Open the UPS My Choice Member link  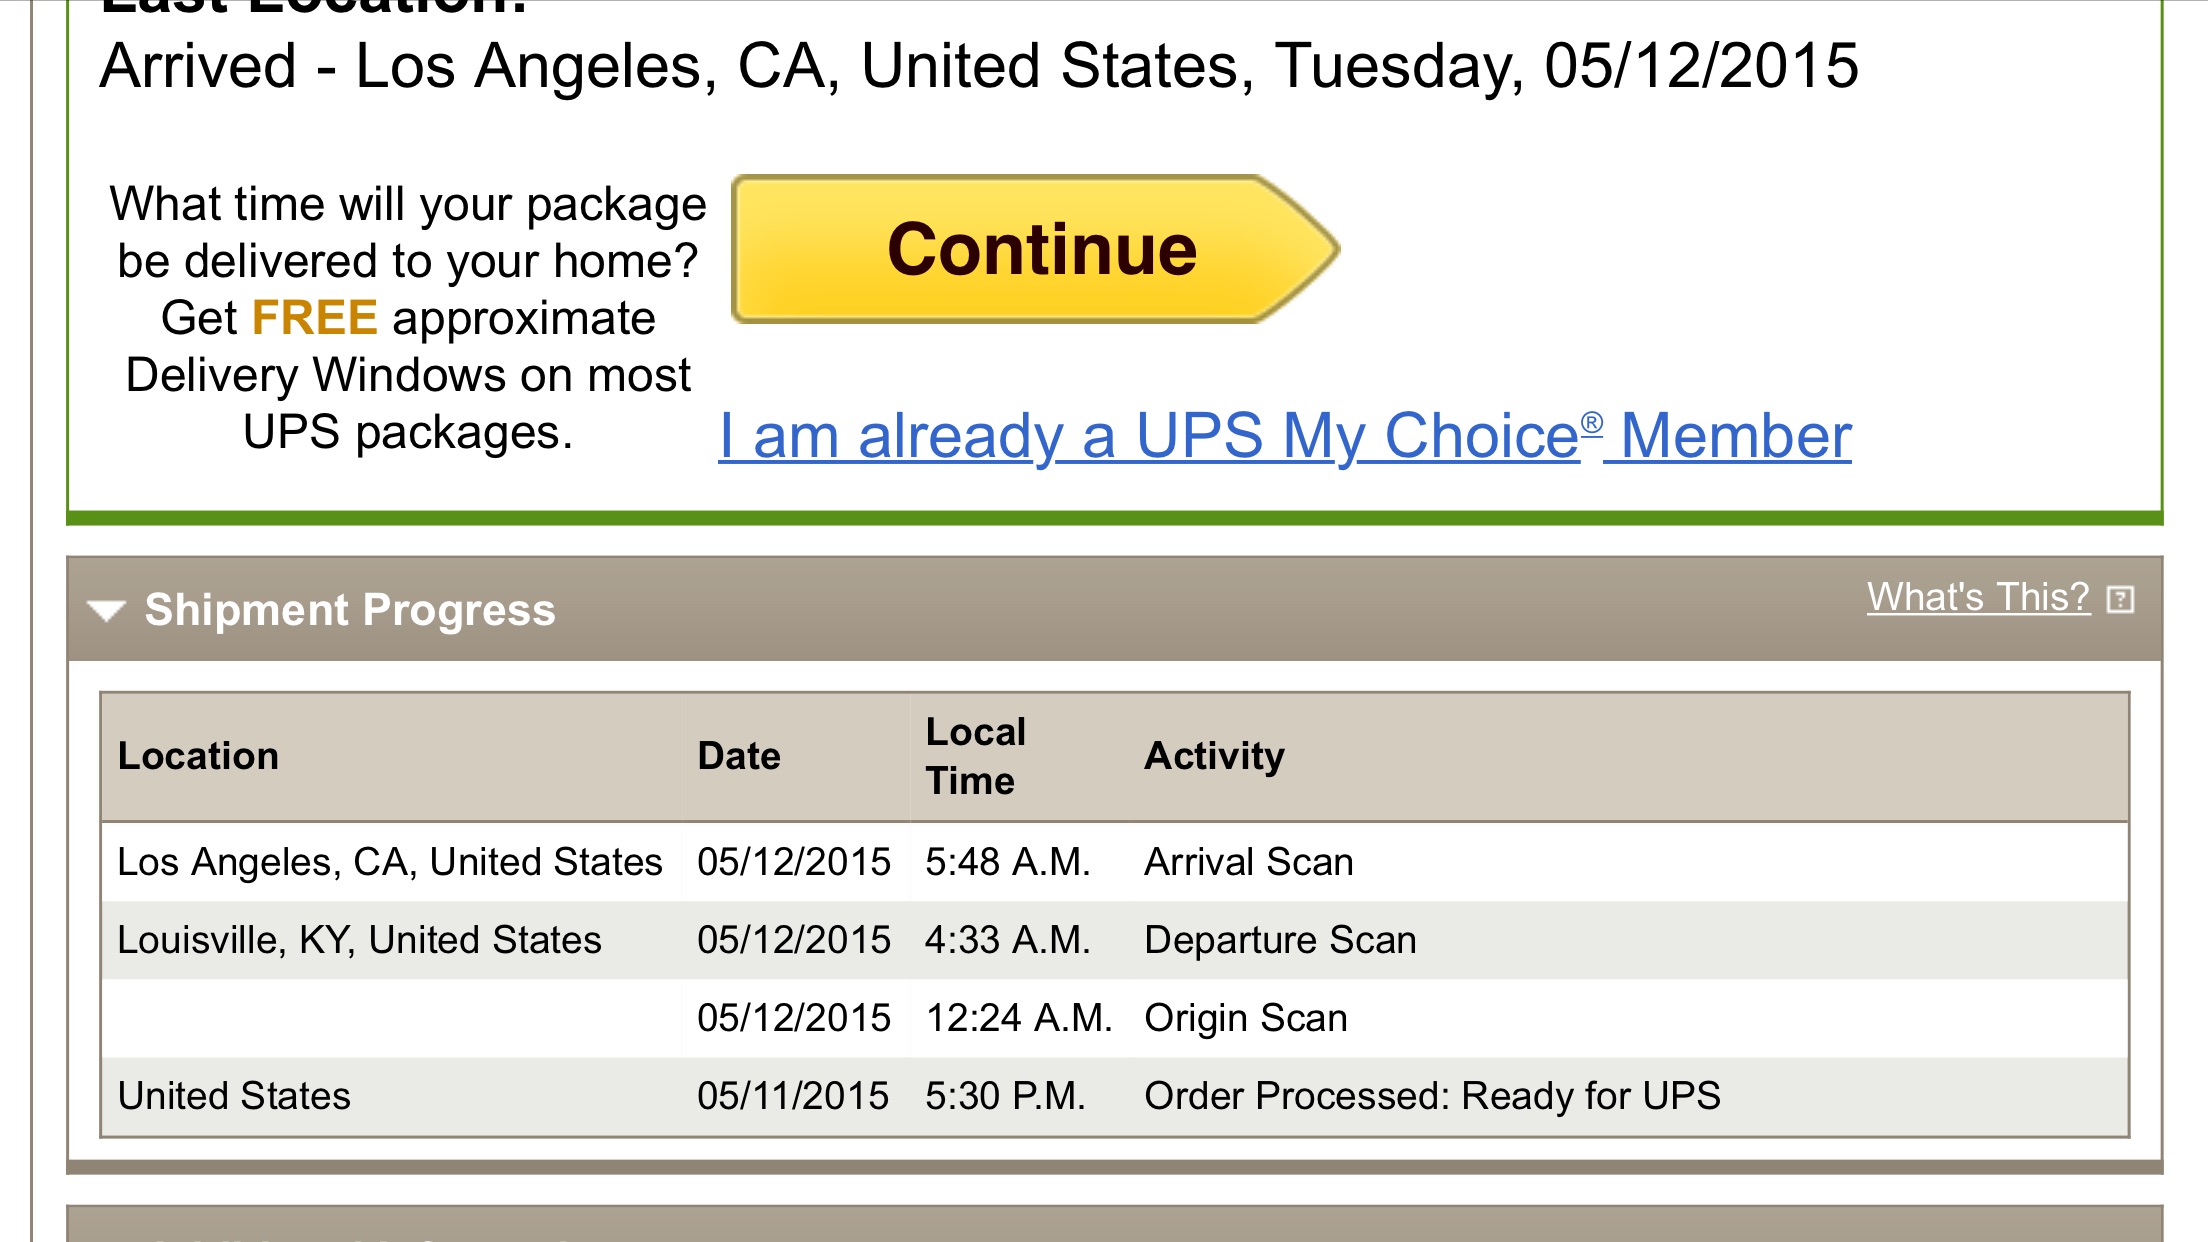(x=1285, y=436)
